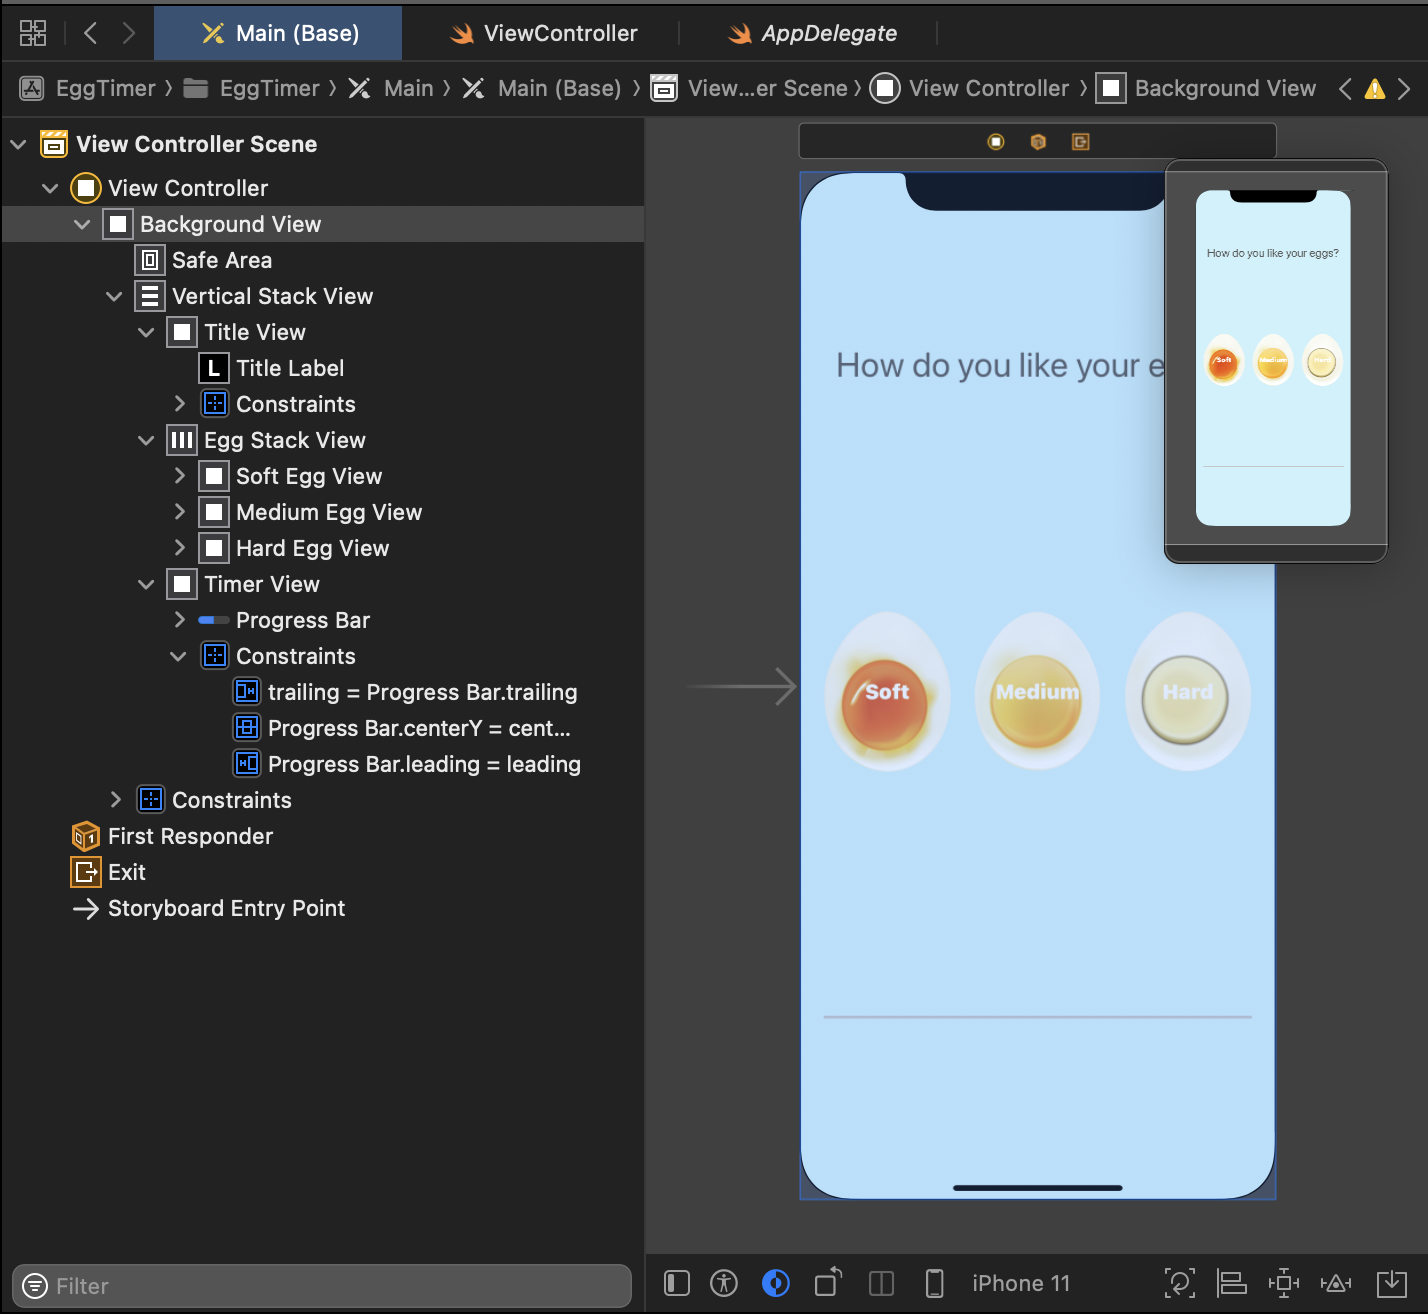Go forward with the right navigation arrow

click(x=128, y=33)
